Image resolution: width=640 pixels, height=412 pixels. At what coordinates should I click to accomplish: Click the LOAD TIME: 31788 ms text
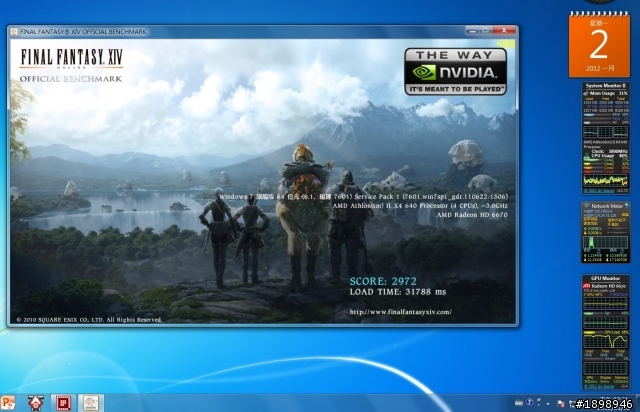[398, 292]
